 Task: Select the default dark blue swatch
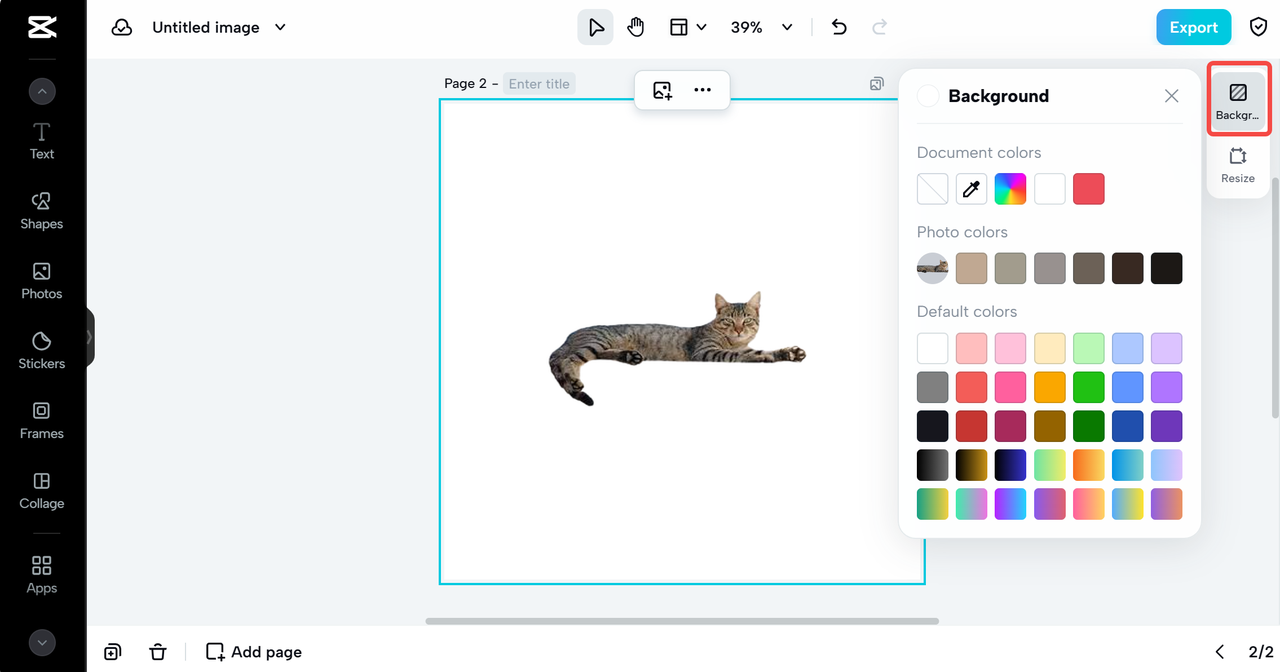(x=1127, y=426)
